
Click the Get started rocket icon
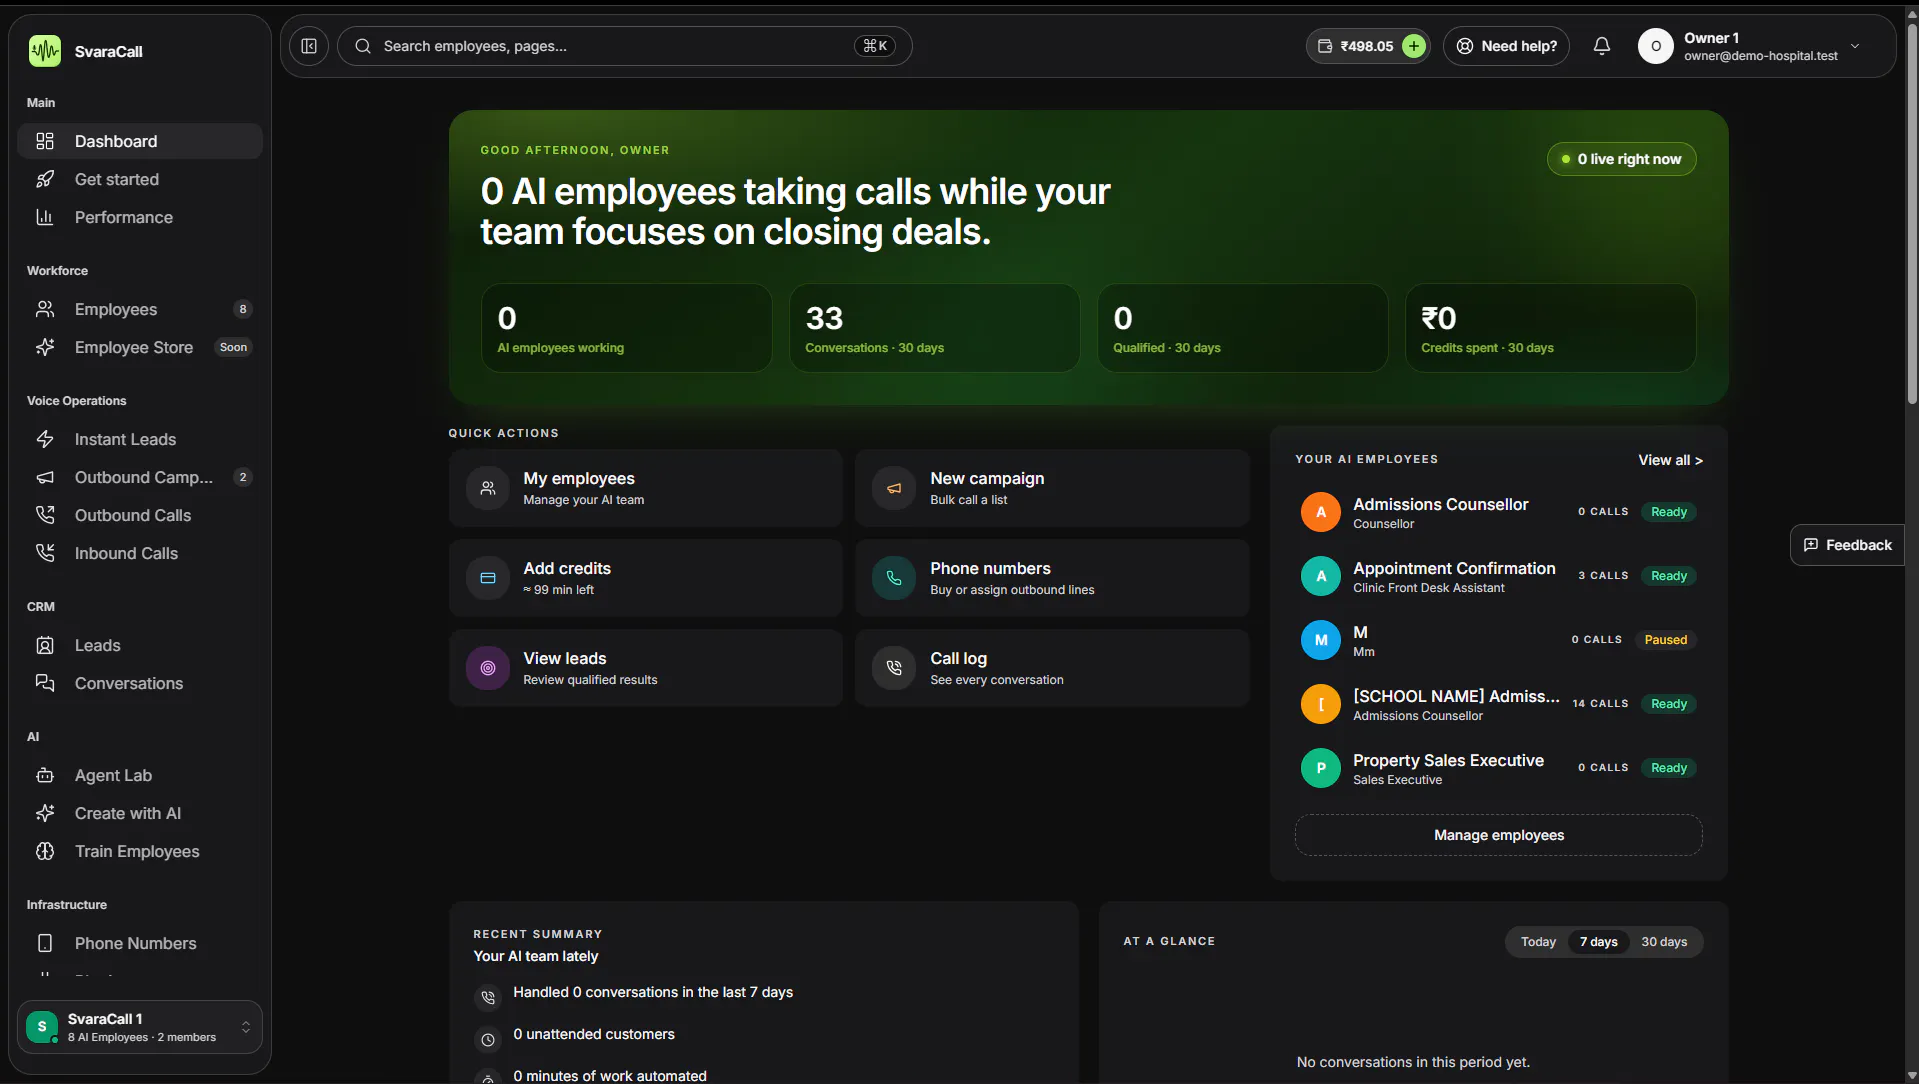(x=45, y=179)
